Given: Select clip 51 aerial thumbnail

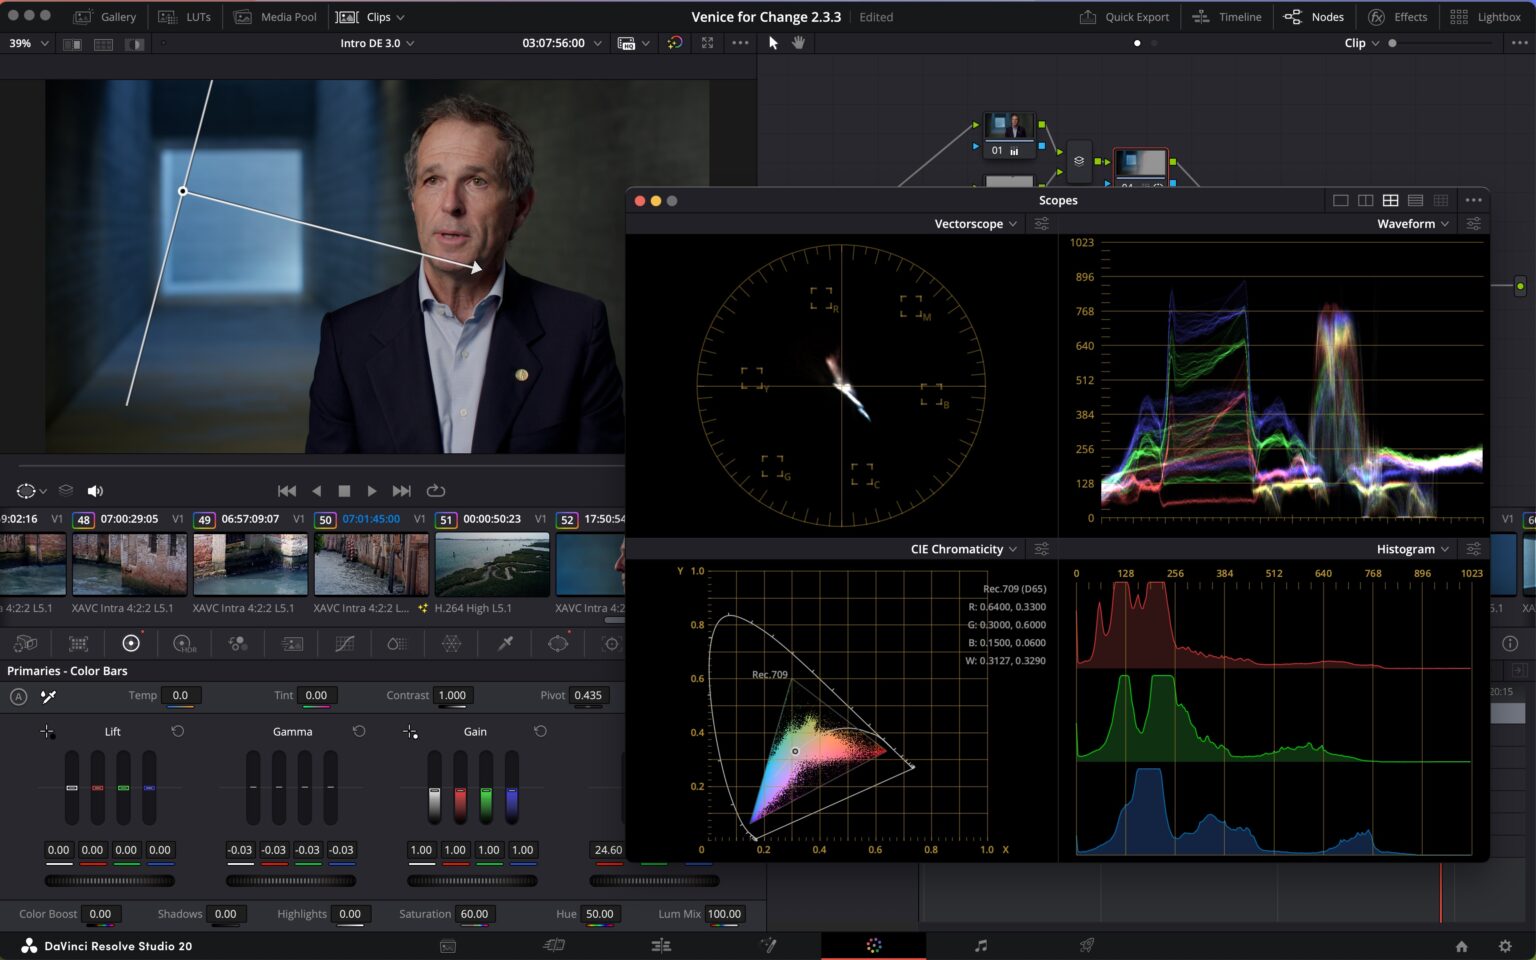Looking at the screenshot, I should click(492, 564).
